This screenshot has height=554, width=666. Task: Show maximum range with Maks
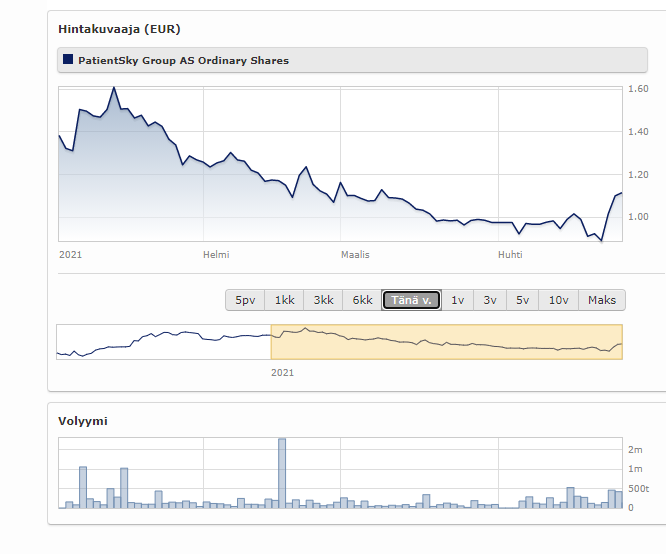click(x=602, y=300)
